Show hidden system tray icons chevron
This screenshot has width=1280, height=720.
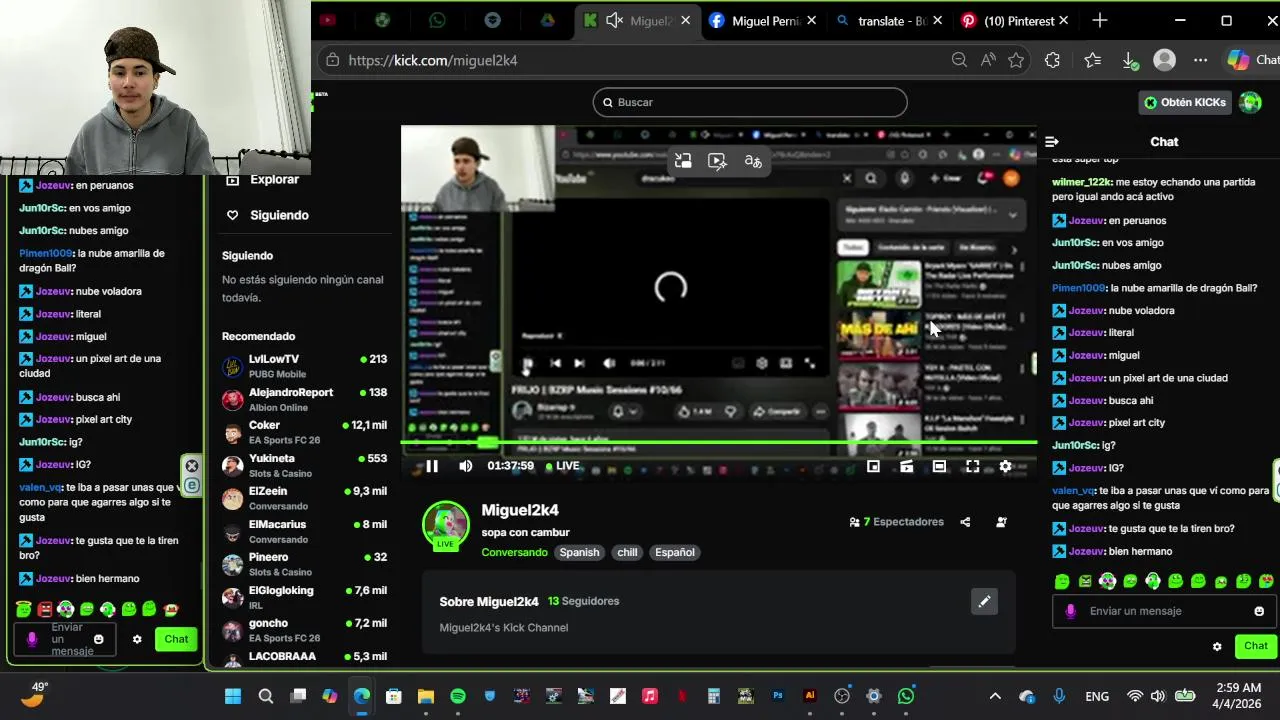click(995, 696)
